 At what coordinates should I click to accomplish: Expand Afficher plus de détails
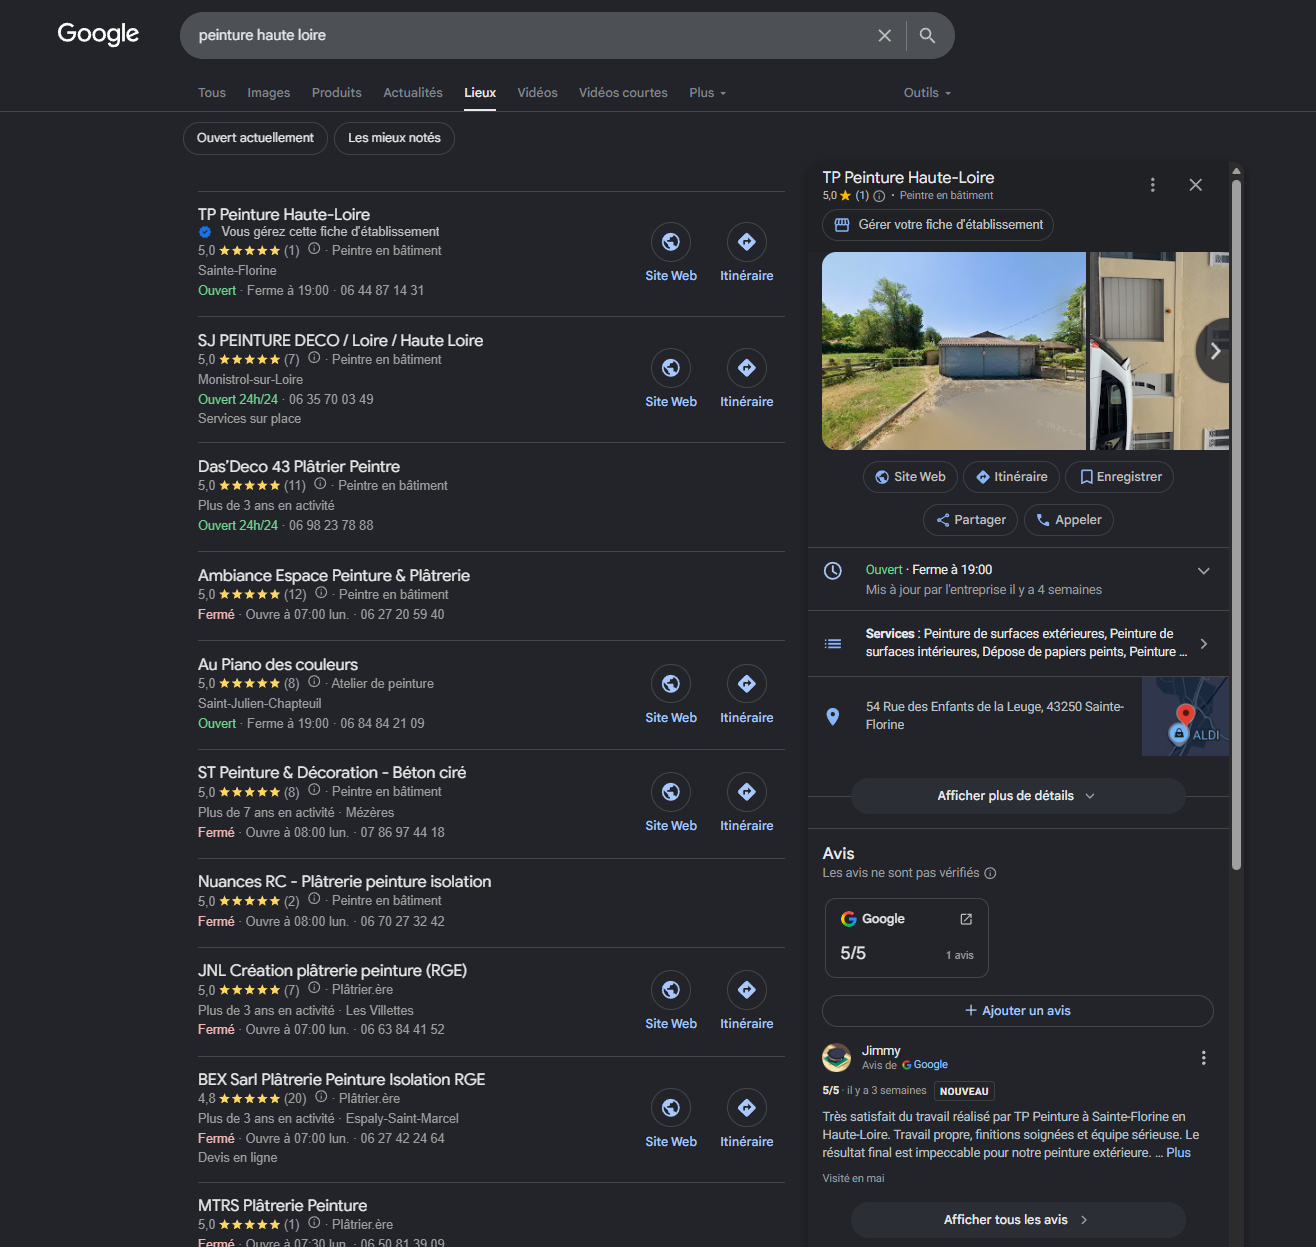point(1018,796)
